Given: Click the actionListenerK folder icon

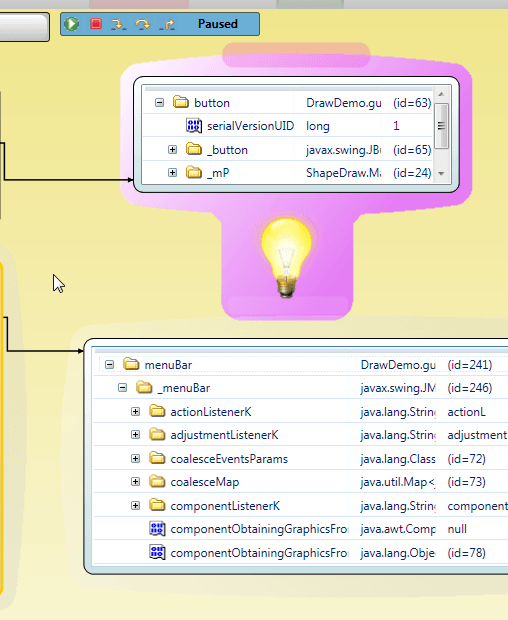Looking at the screenshot, I should tap(157, 411).
